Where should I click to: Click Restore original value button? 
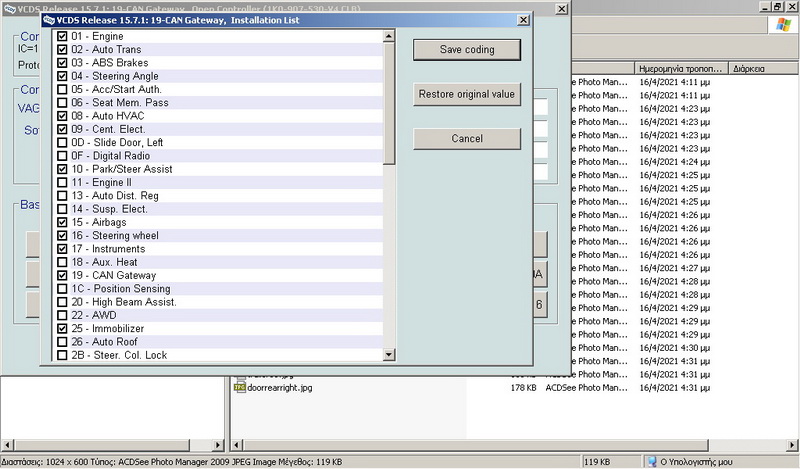pos(467,94)
